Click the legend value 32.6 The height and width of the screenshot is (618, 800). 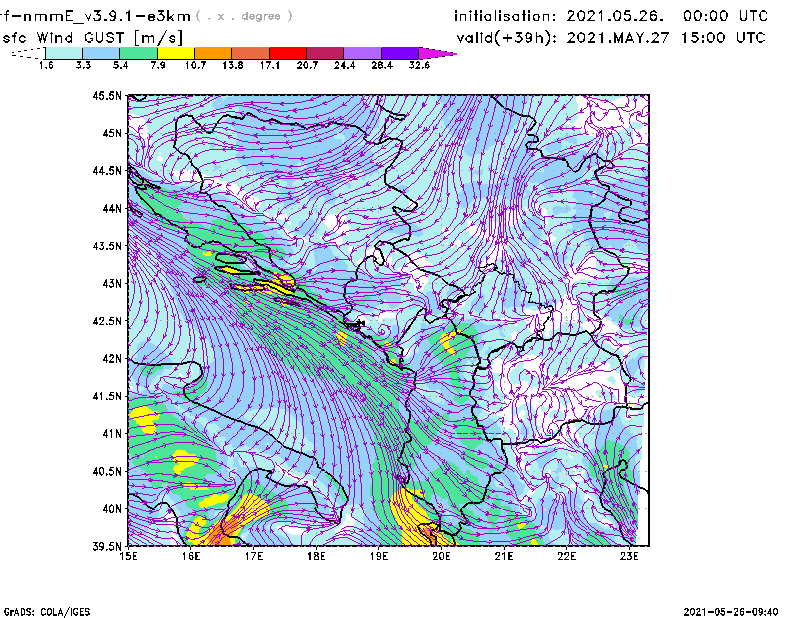419,65
